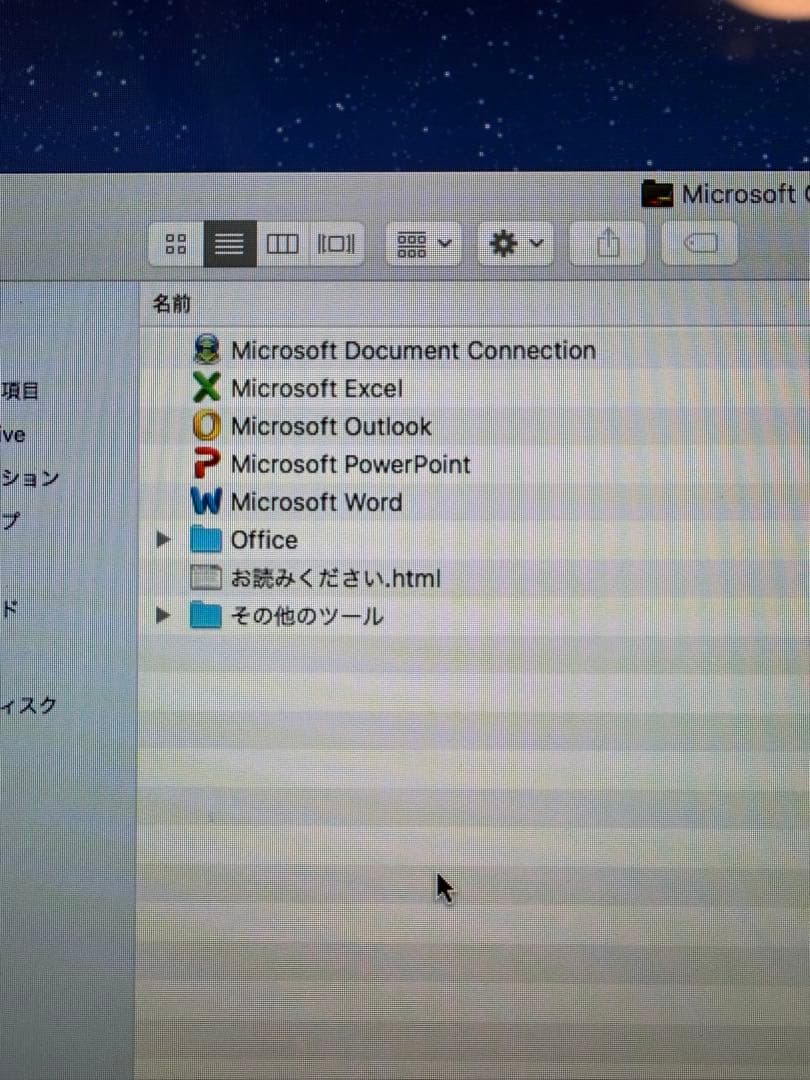Click the orange Outlook O icon
This screenshot has height=1080, width=810.
click(206, 426)
